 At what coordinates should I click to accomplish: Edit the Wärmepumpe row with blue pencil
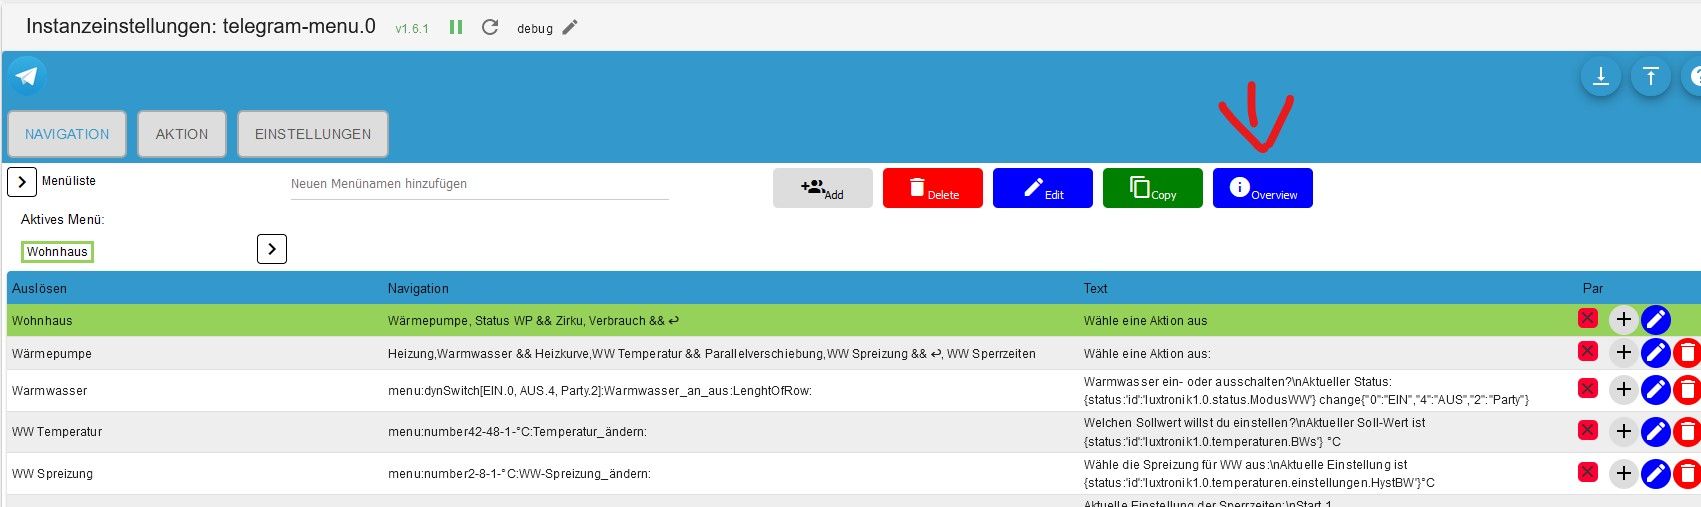[x=1656, y=352]
